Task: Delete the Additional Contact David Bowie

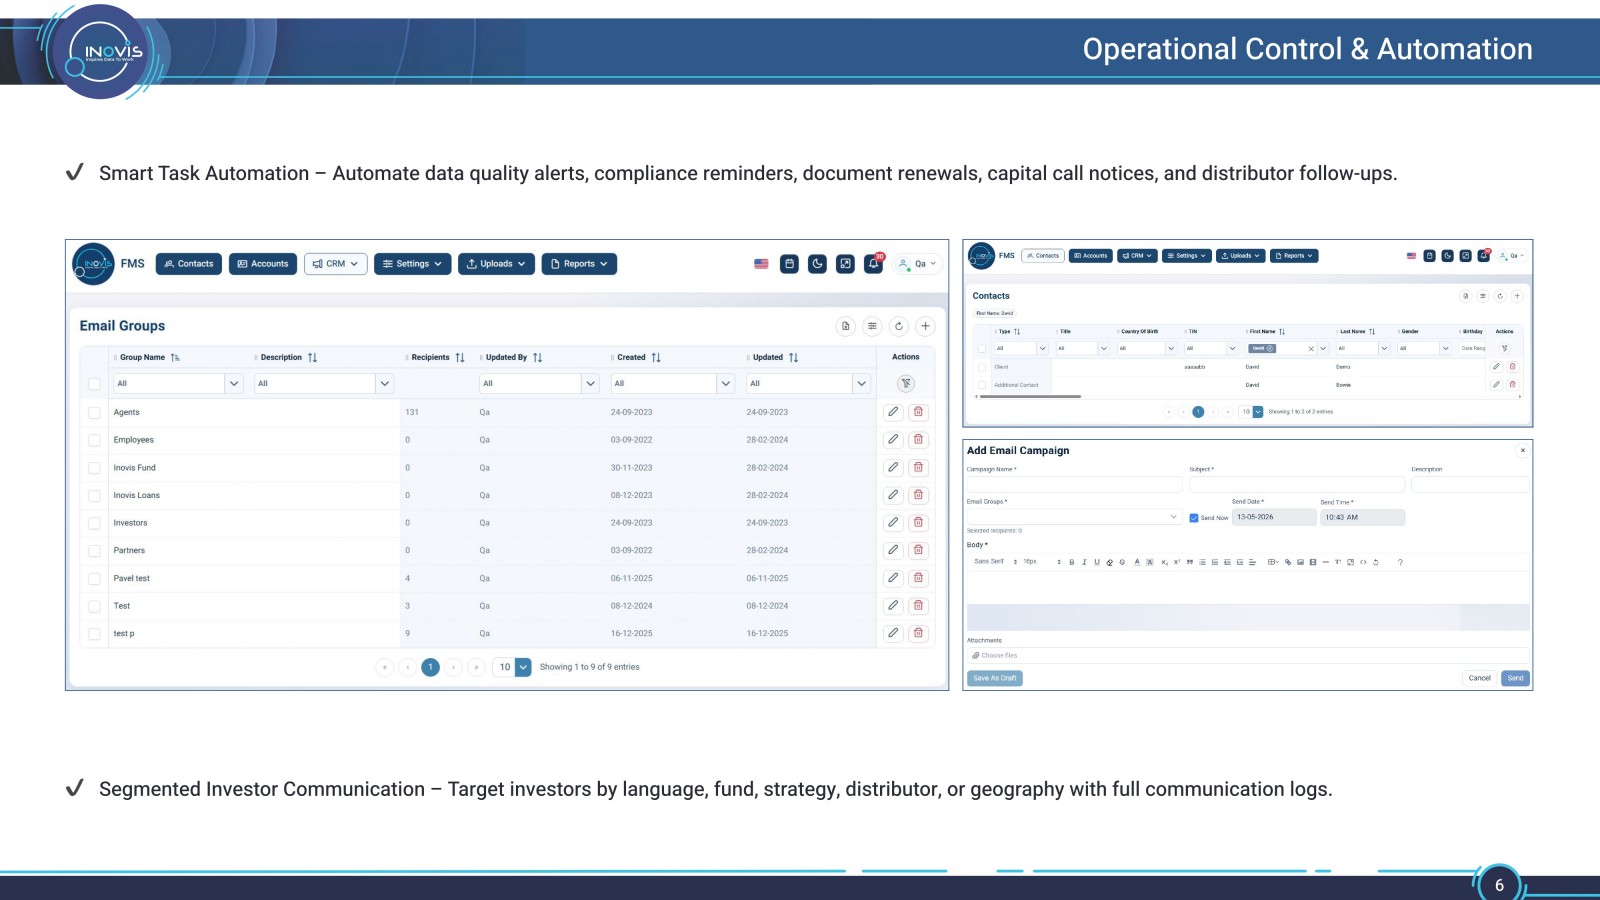Action: tap(1512, 384)
